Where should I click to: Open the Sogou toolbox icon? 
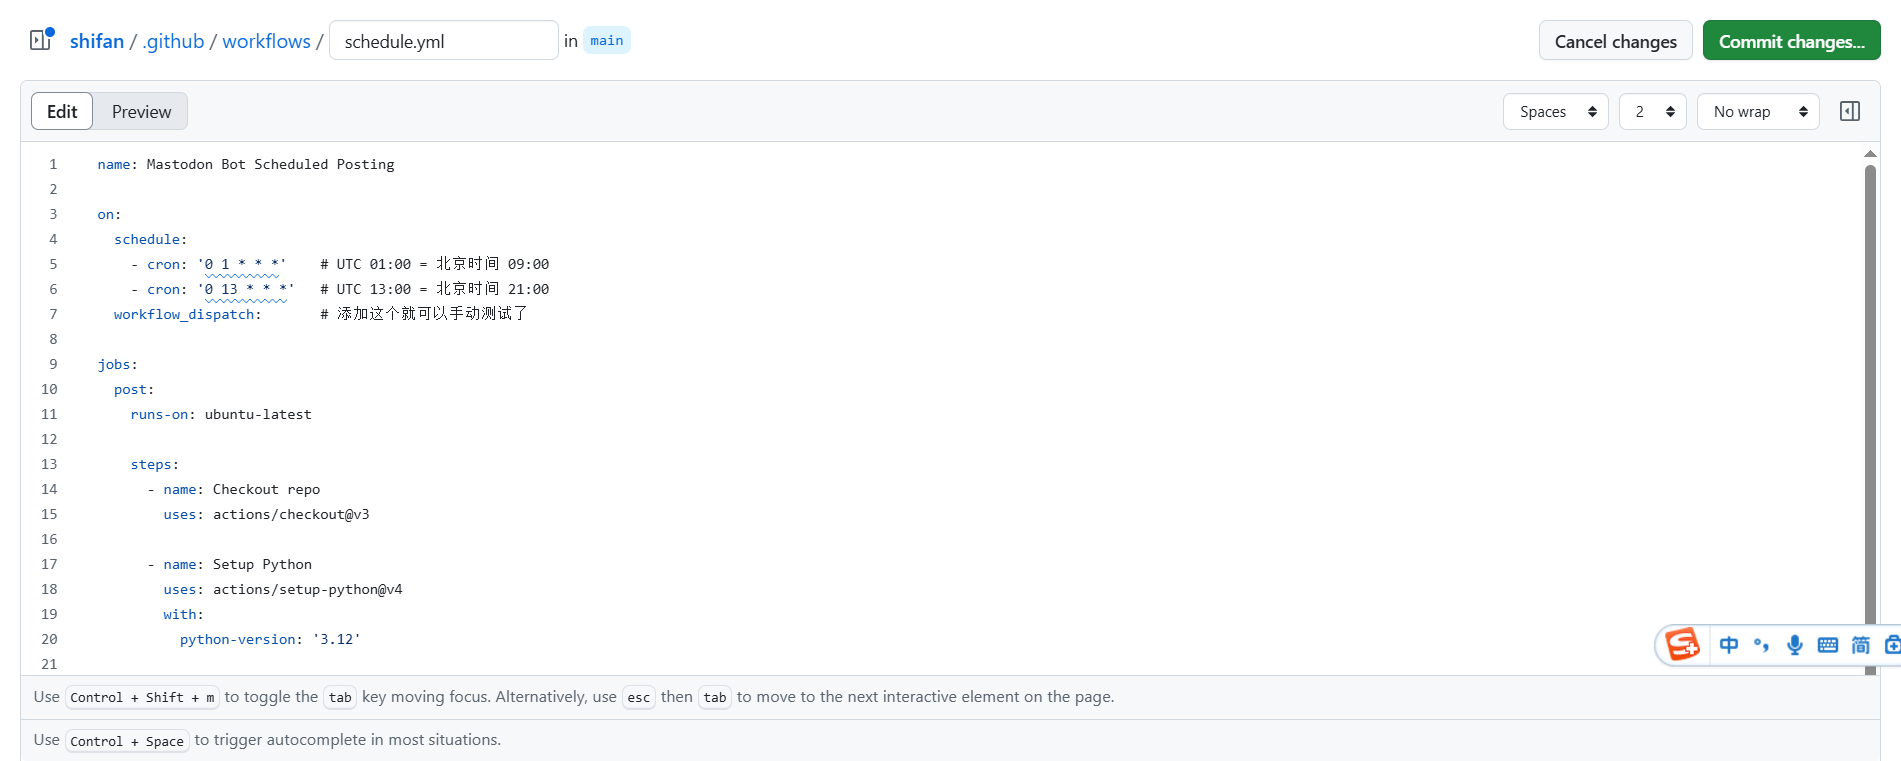click(x=1892, y=645)
